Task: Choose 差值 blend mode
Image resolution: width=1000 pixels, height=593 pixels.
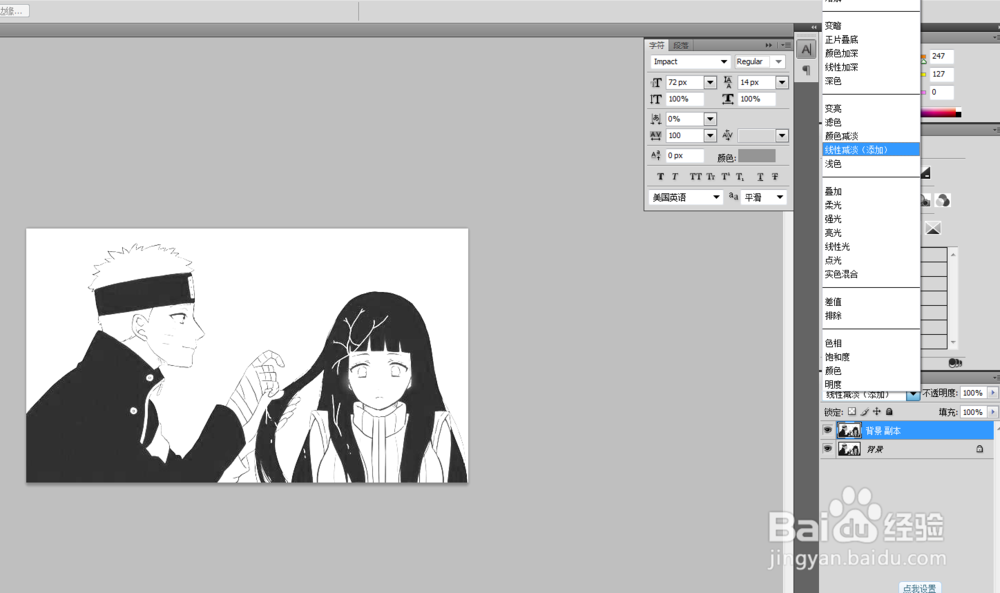Action: click(x=833, y=302)
